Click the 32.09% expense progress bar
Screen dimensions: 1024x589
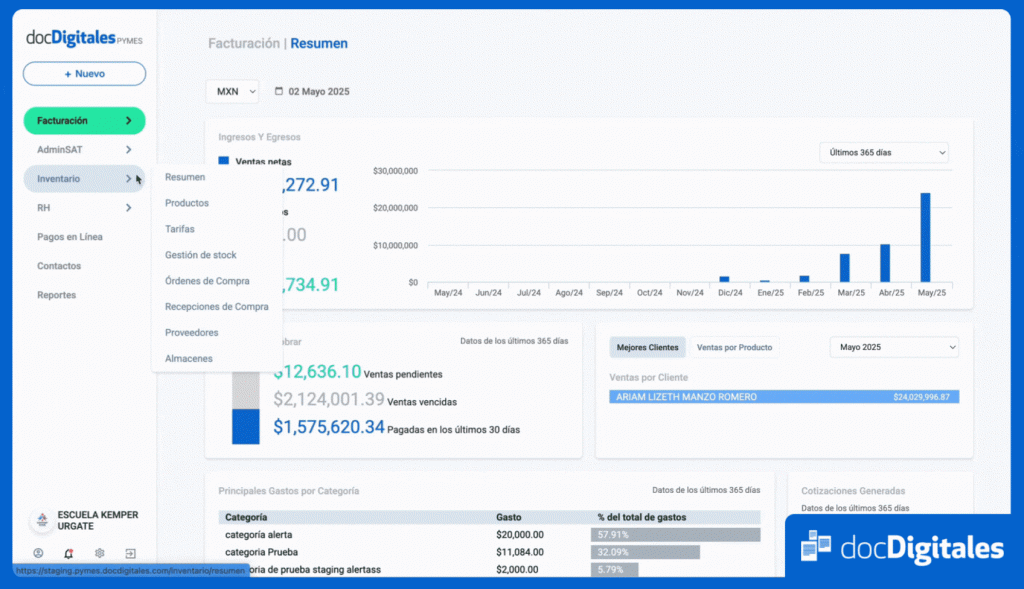[x=645, y=552]
